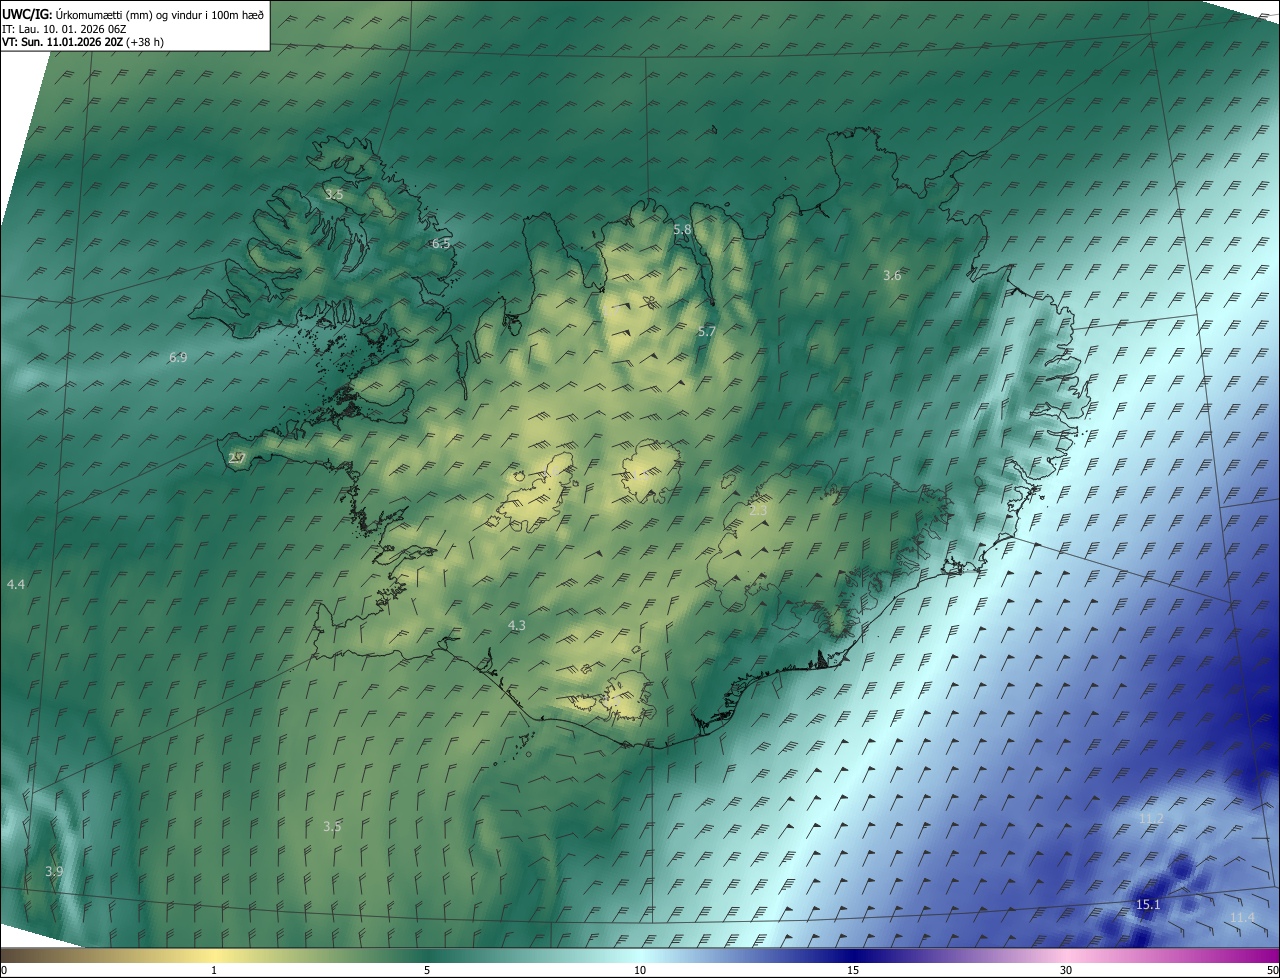The width and height of the screenshot is (1280, 978).
Task: Click the 'IT: Lau. 10. 01. 2026 06Z' line
Action: (64, 29)
